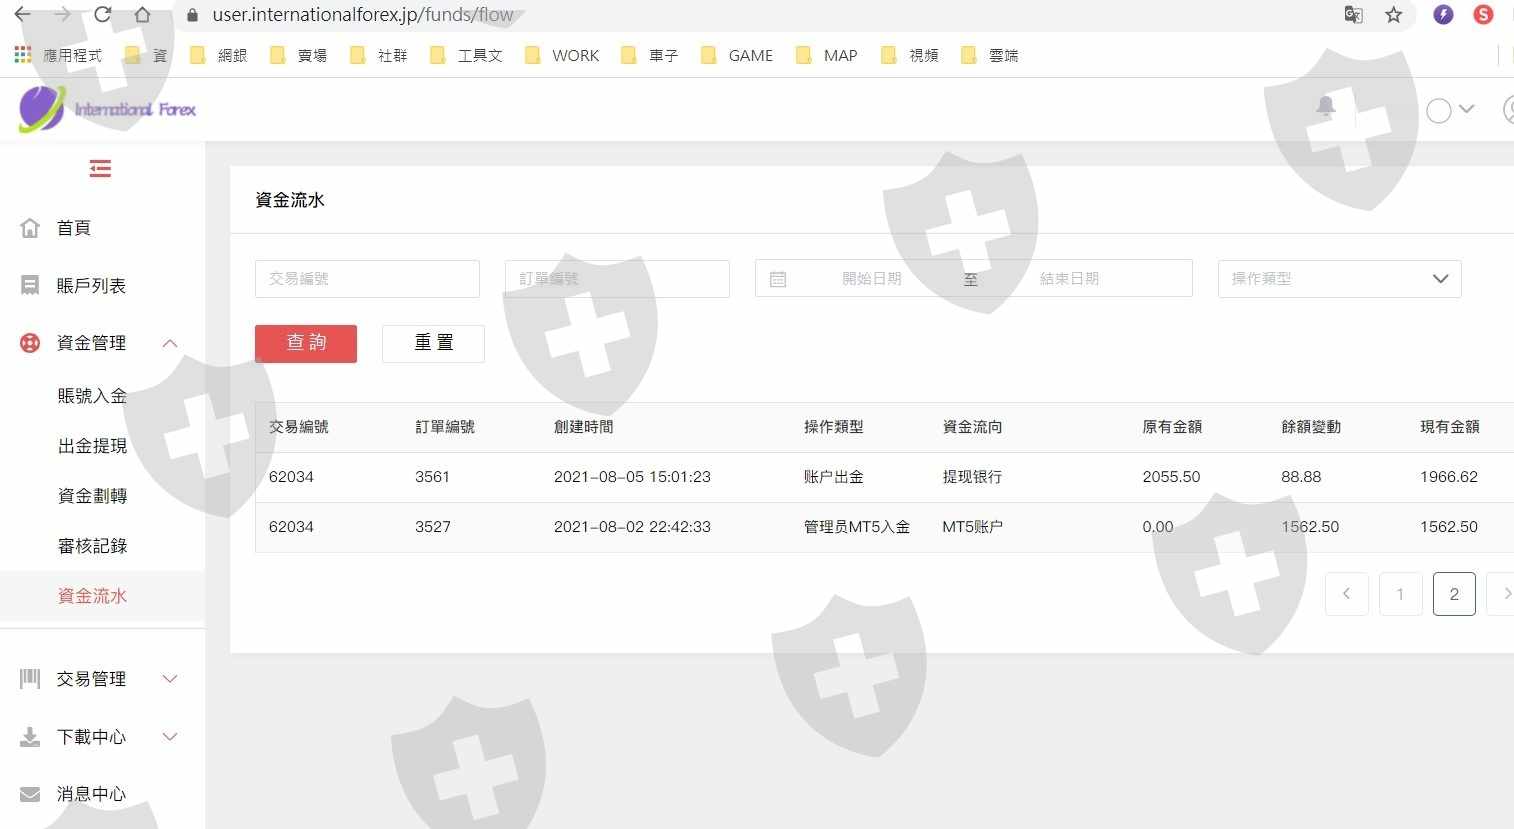Screen dimensions: 1514x829
Task: Click the notification bell icon
Action: [x=1326, y=107]
